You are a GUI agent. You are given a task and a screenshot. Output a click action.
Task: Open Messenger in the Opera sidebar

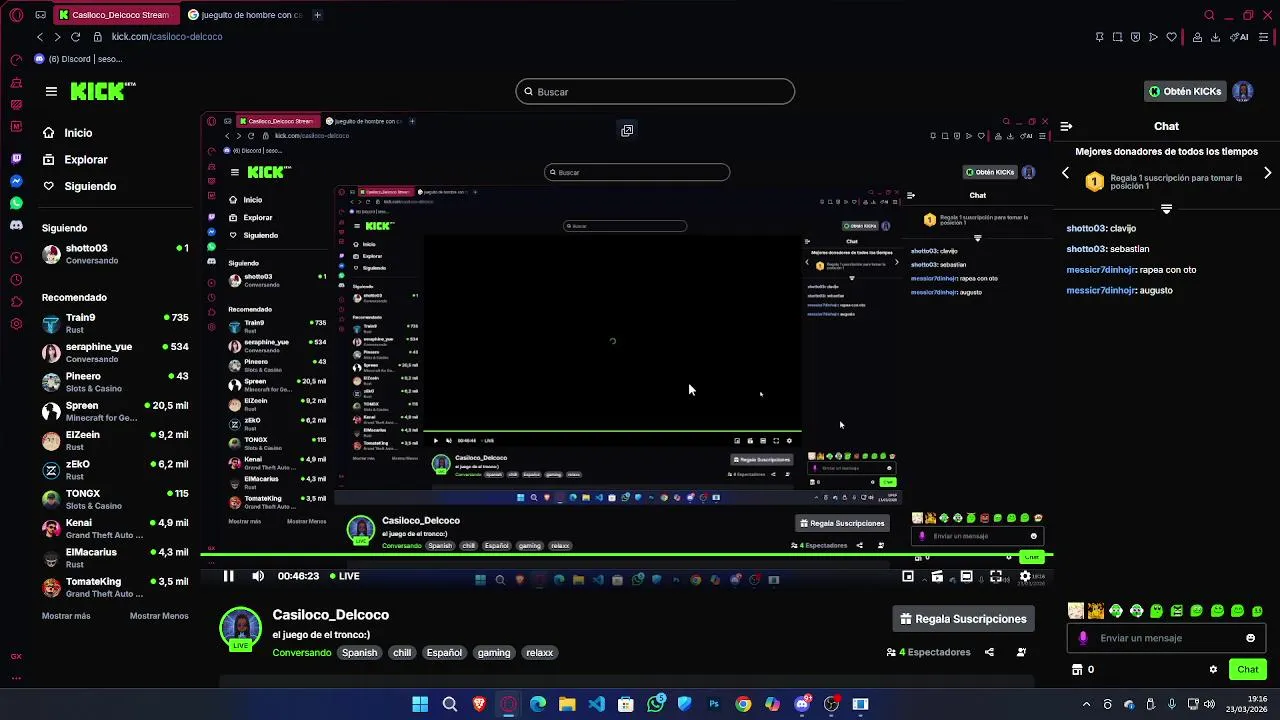click(16, 181)
